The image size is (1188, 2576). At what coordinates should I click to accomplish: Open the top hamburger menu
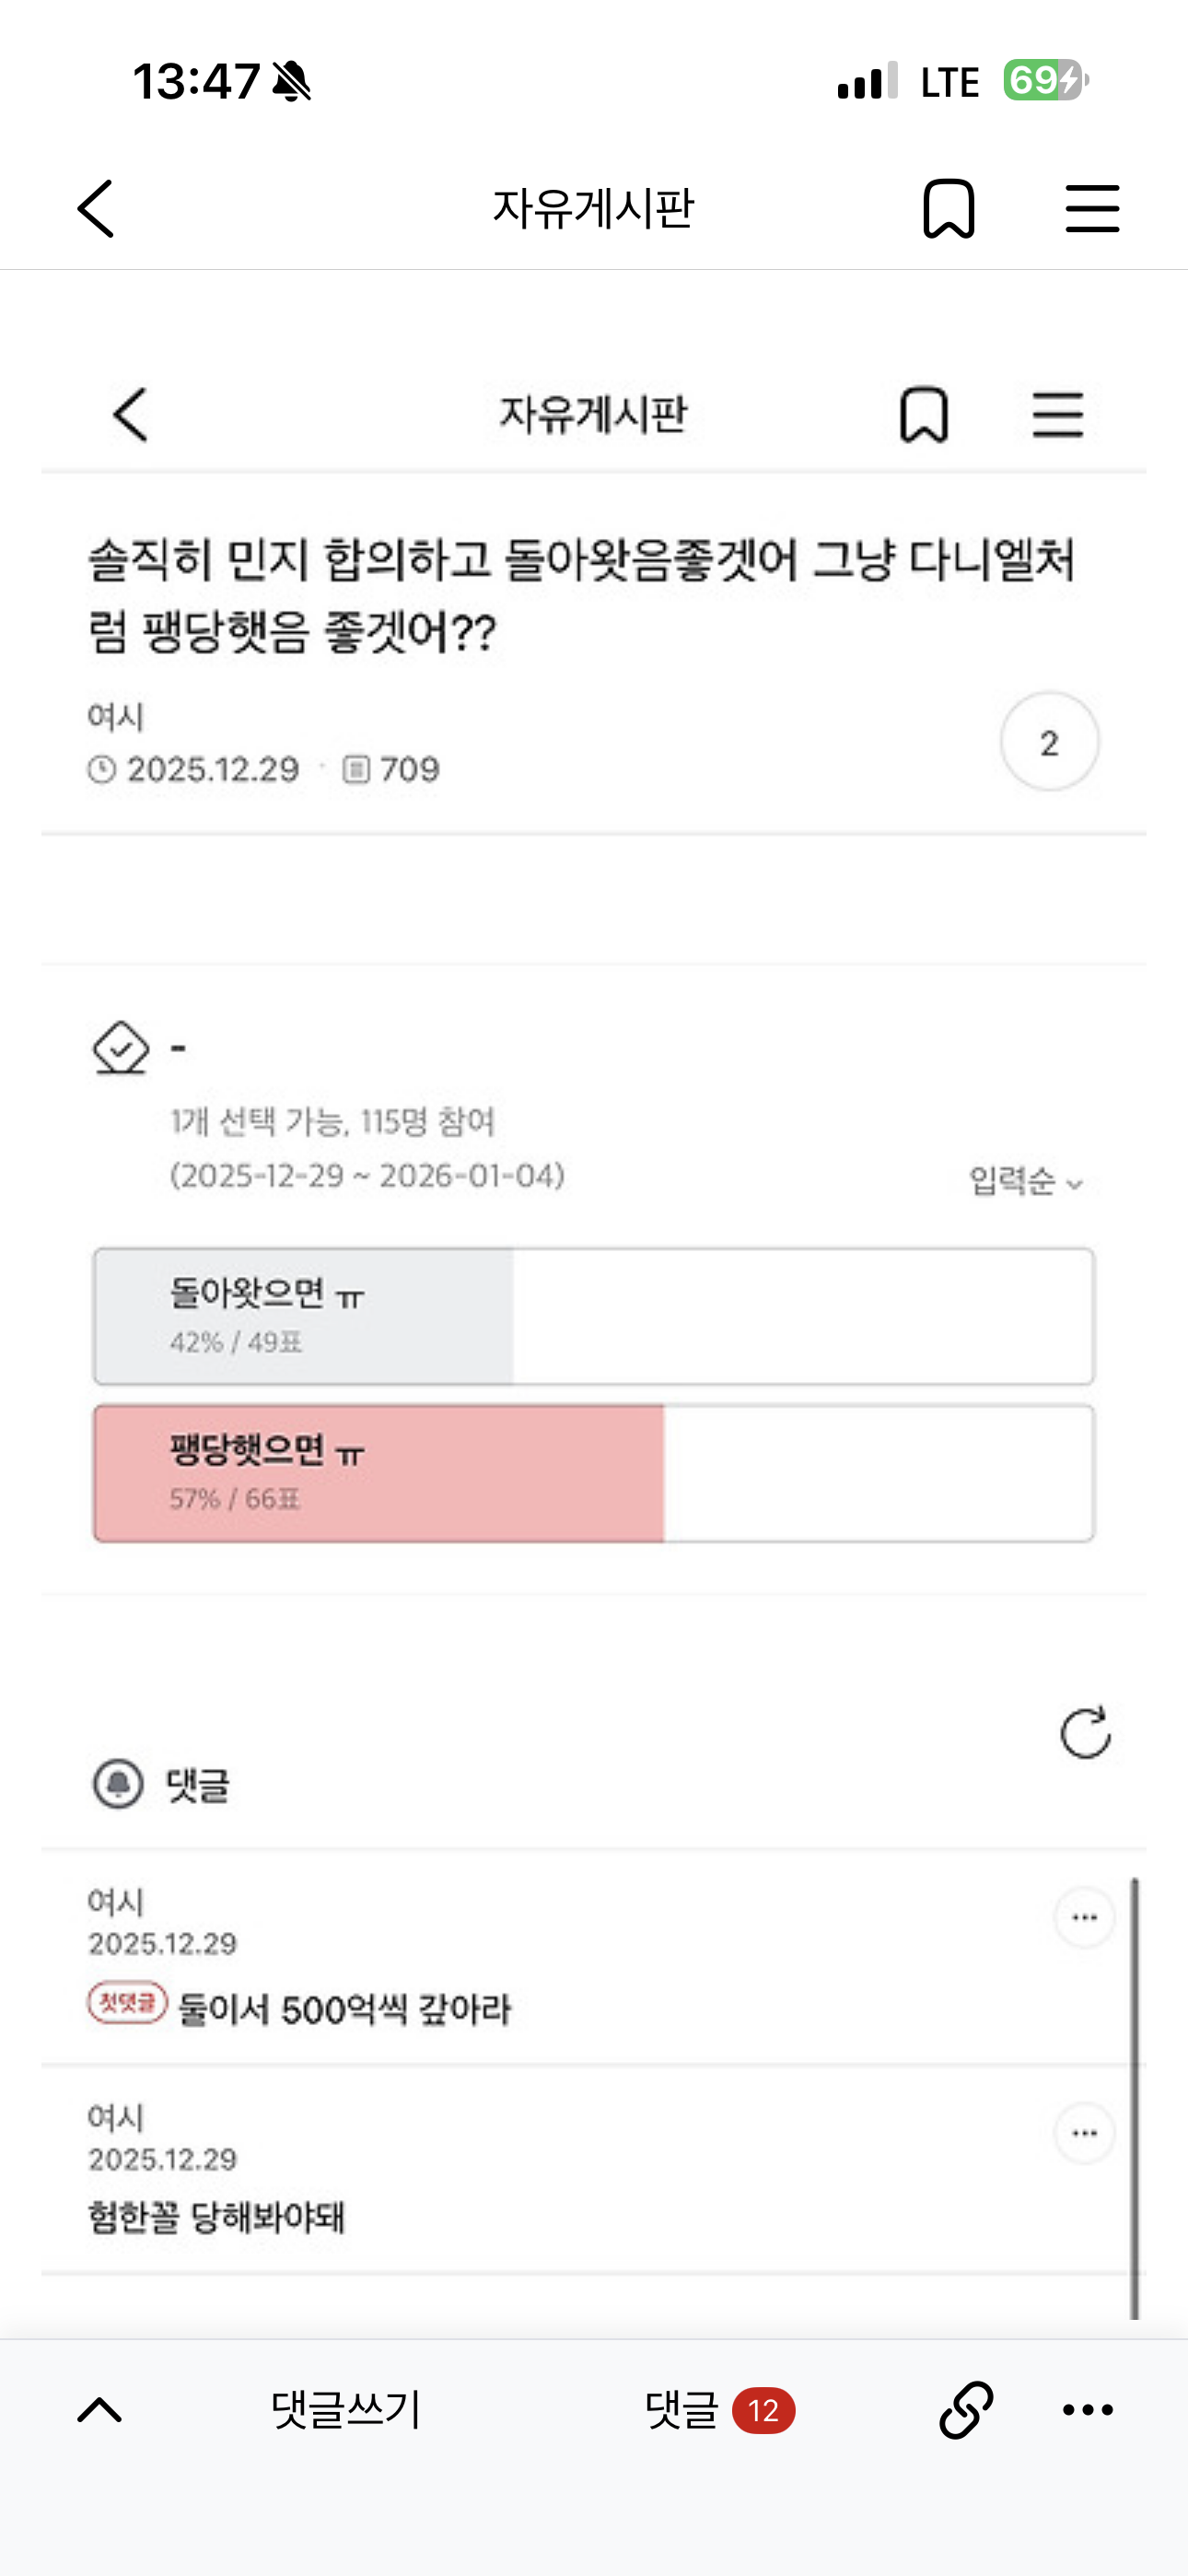(x=1092, y=209)
